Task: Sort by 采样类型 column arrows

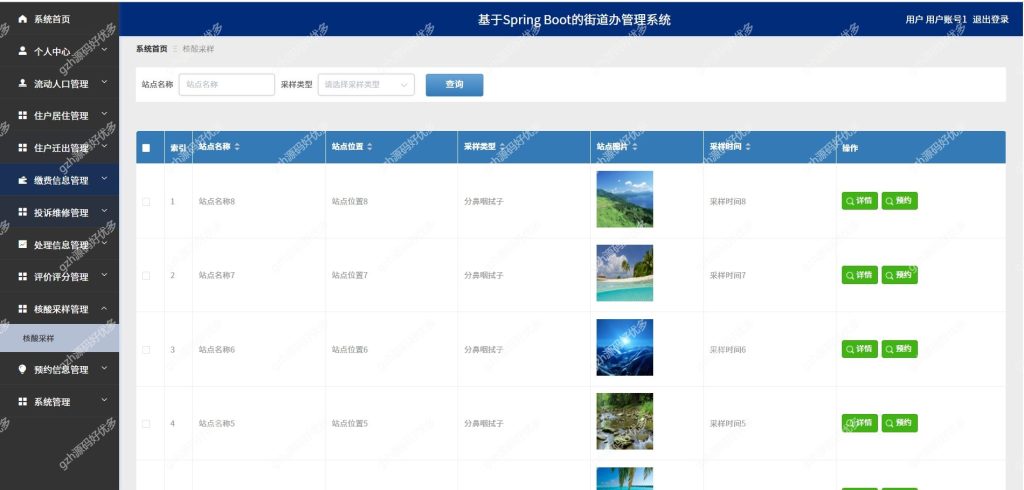Action: click(502, 147)
